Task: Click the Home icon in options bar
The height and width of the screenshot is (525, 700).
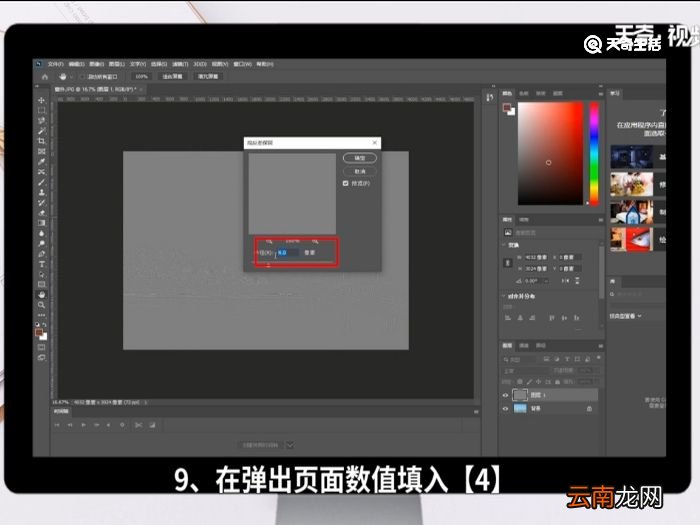Action: [x=45, y=77]
